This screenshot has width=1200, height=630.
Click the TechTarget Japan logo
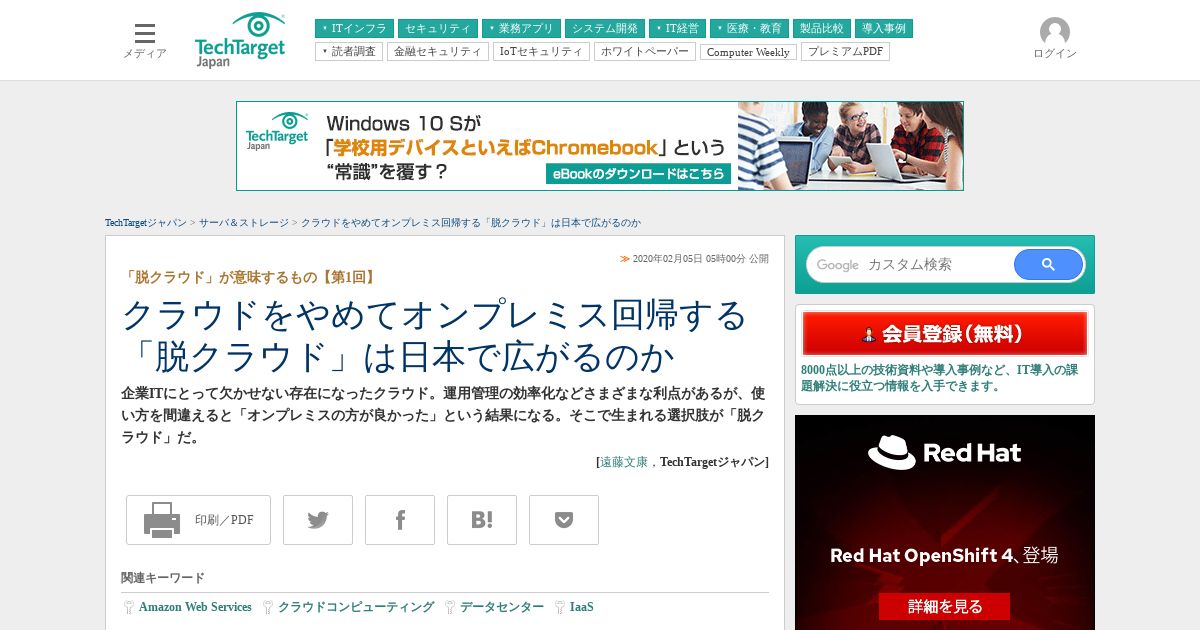(x=240, y=40)
